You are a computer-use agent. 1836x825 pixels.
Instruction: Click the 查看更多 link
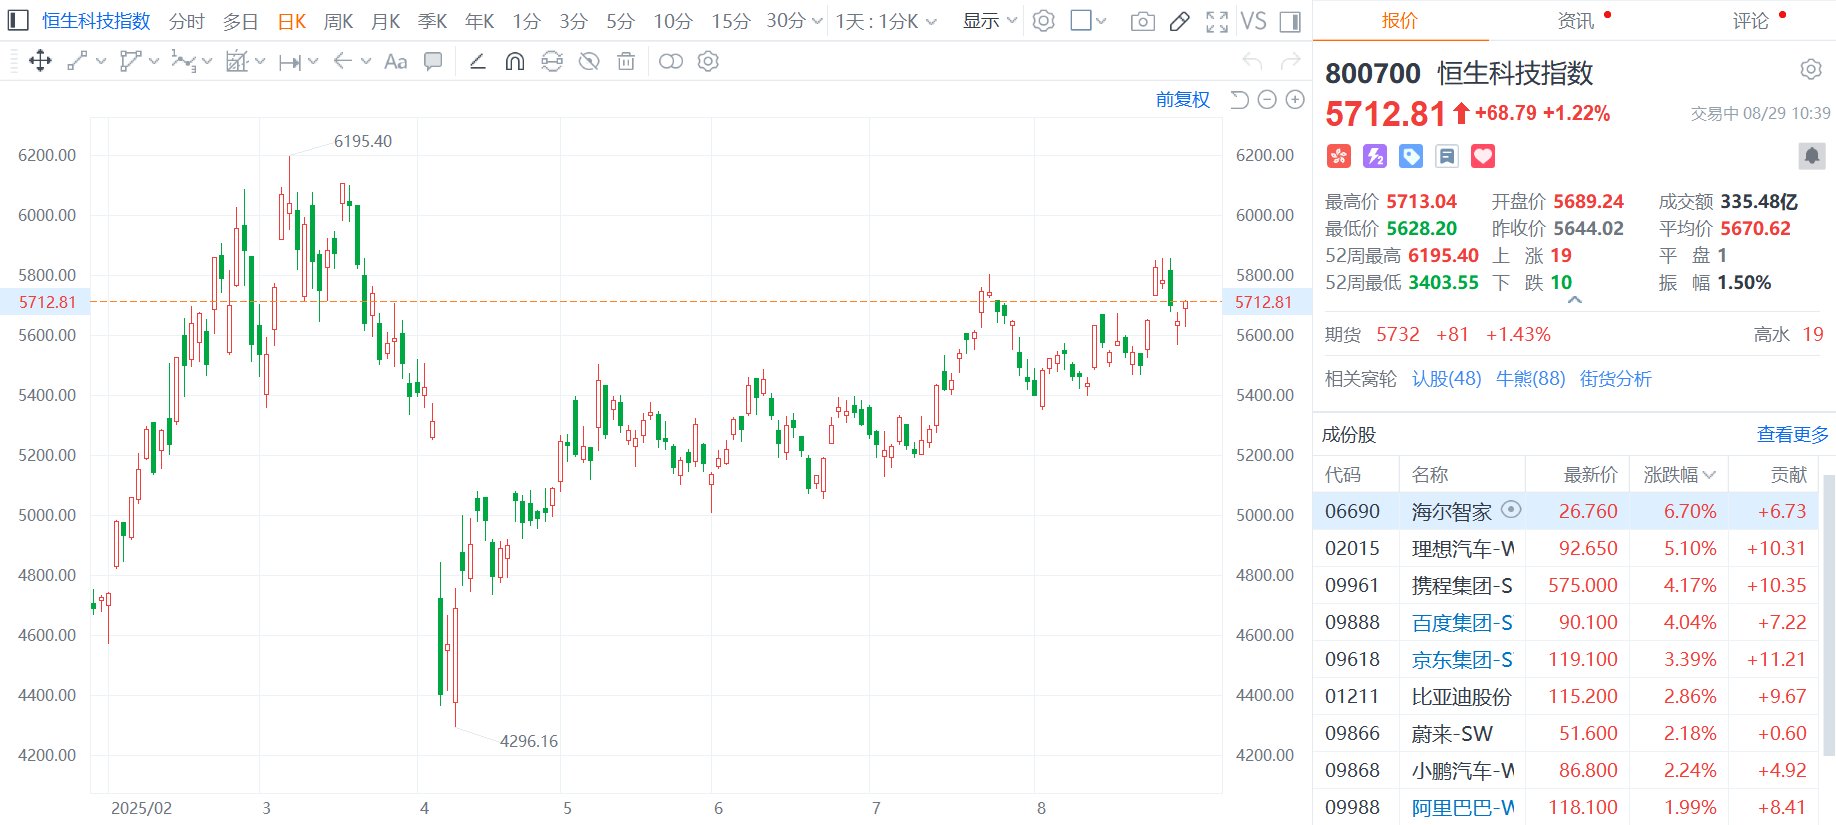pos(1792,435)
